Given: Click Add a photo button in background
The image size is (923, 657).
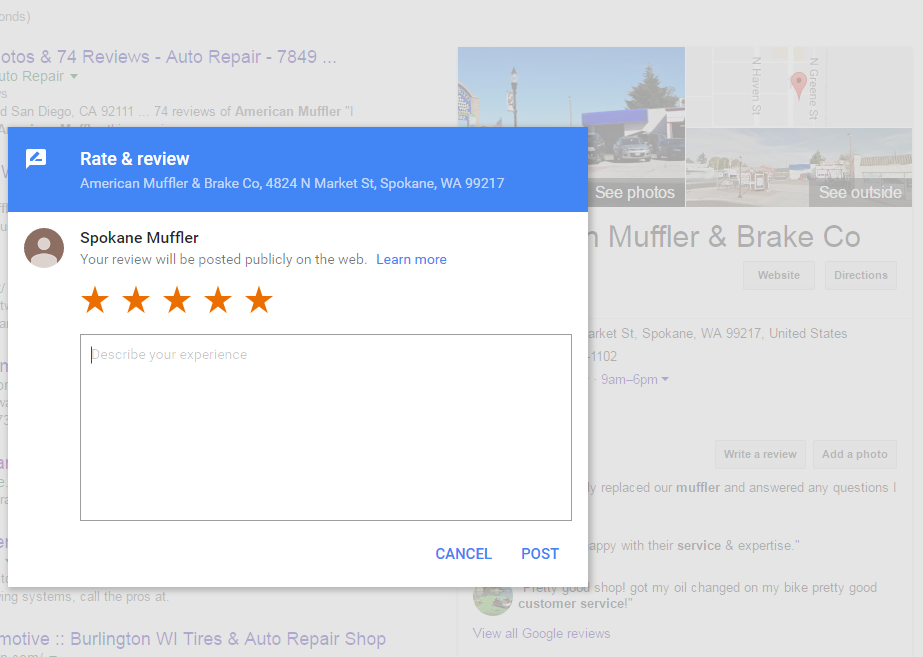Looking at the screenshot, I should click(855, 454).
